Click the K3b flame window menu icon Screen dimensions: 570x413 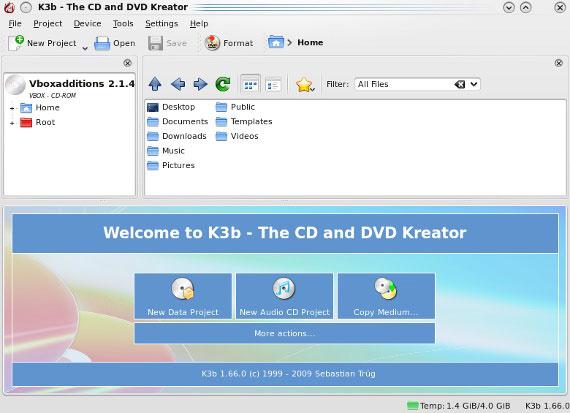(9, 7)
